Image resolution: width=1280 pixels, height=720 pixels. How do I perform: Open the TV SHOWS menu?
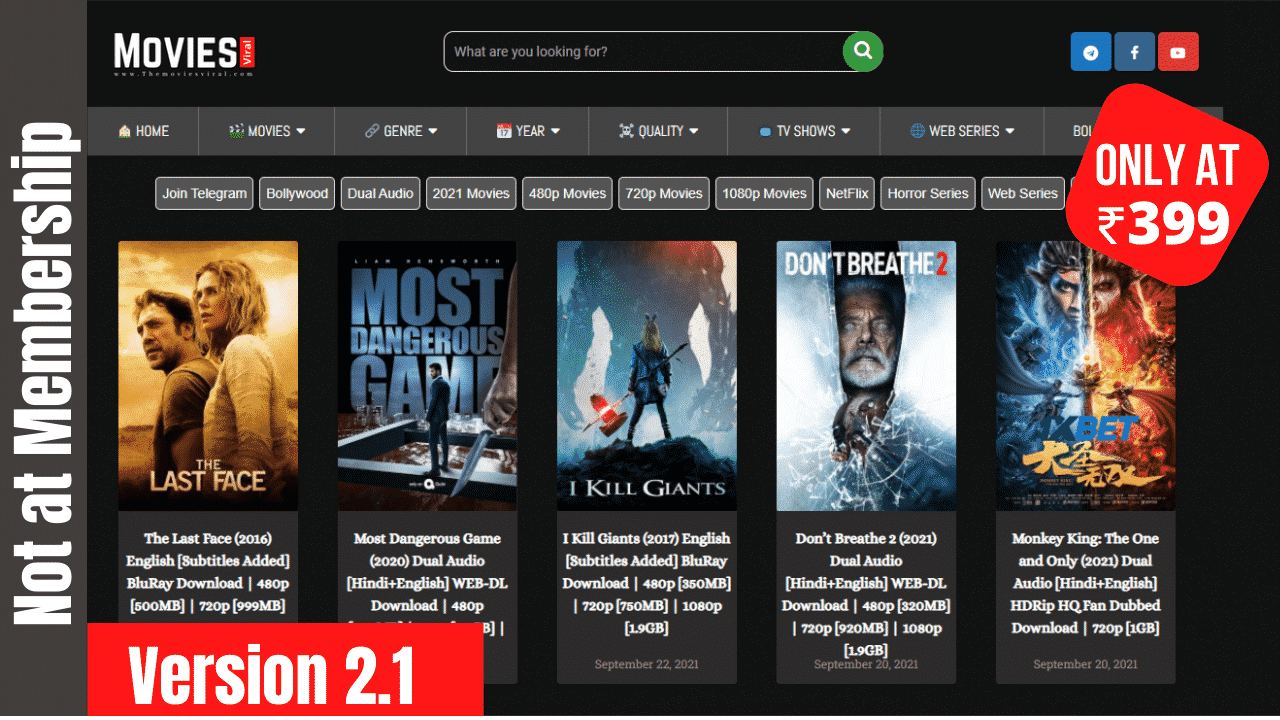[x=804, y=131]
